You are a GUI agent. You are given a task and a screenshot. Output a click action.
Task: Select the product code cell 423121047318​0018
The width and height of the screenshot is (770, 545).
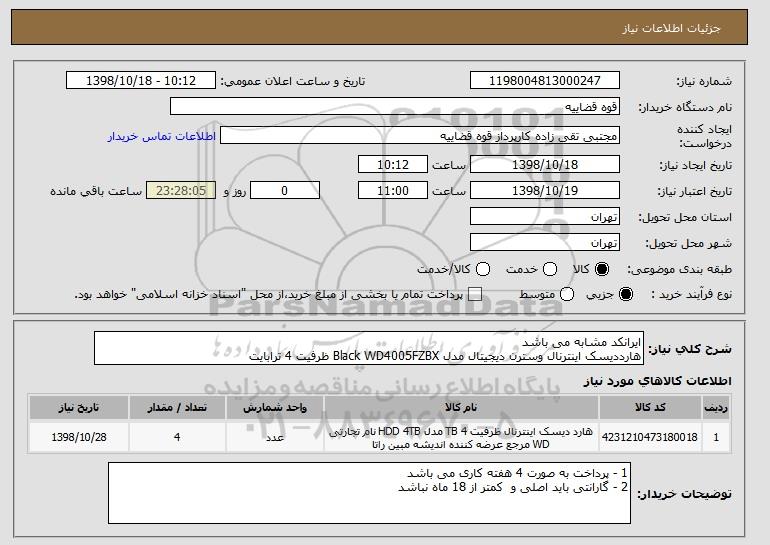650,437
